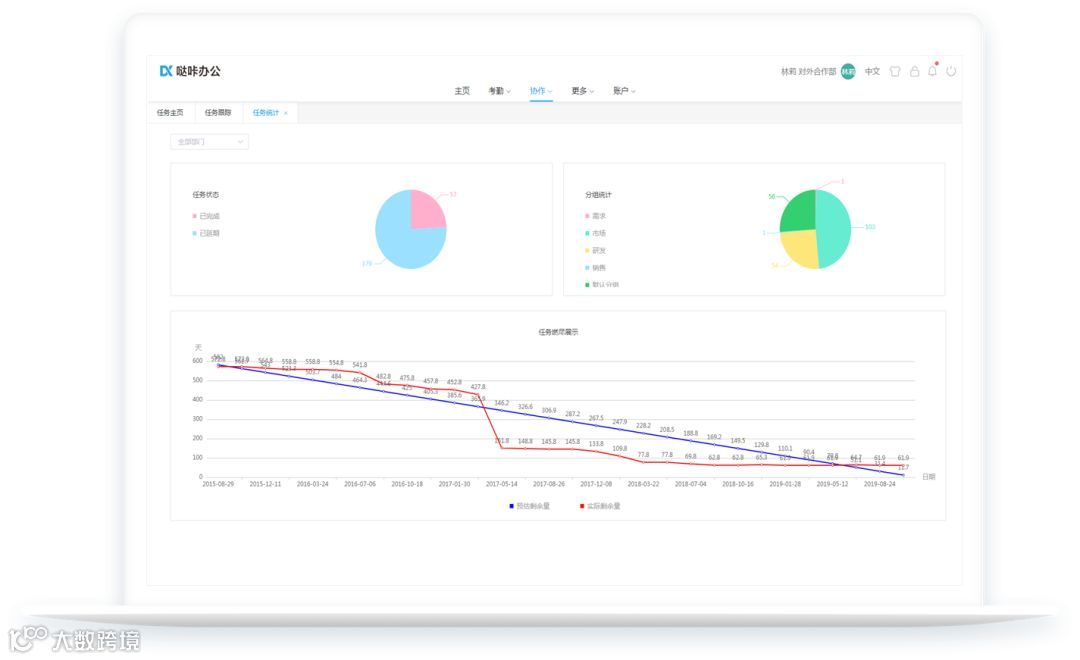Click the 2015-08-29 axis date

(x=218, y=484)
